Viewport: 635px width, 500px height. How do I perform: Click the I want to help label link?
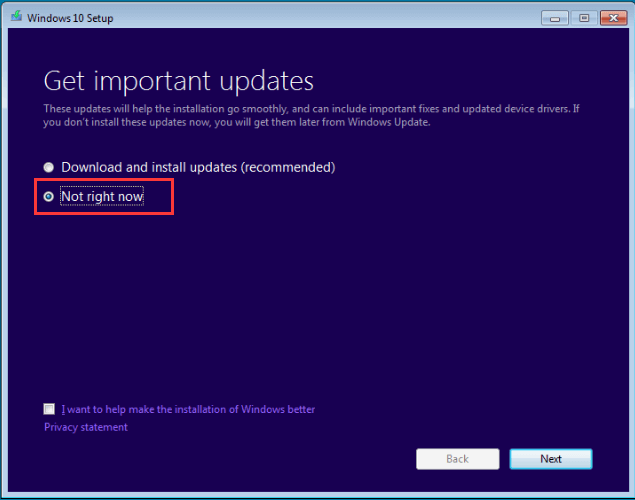coord(188,409)
